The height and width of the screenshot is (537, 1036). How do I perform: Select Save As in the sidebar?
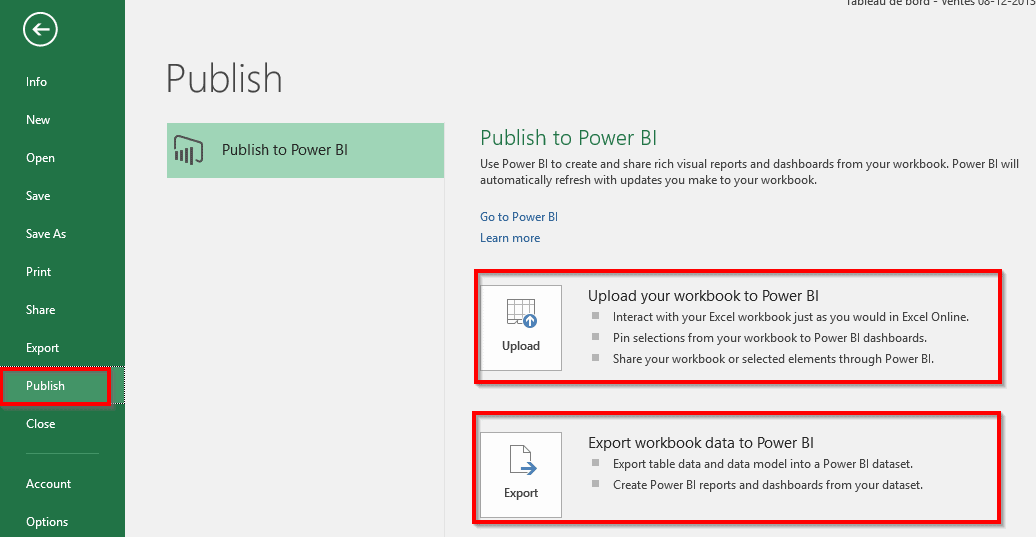click(x=46, y=234)
